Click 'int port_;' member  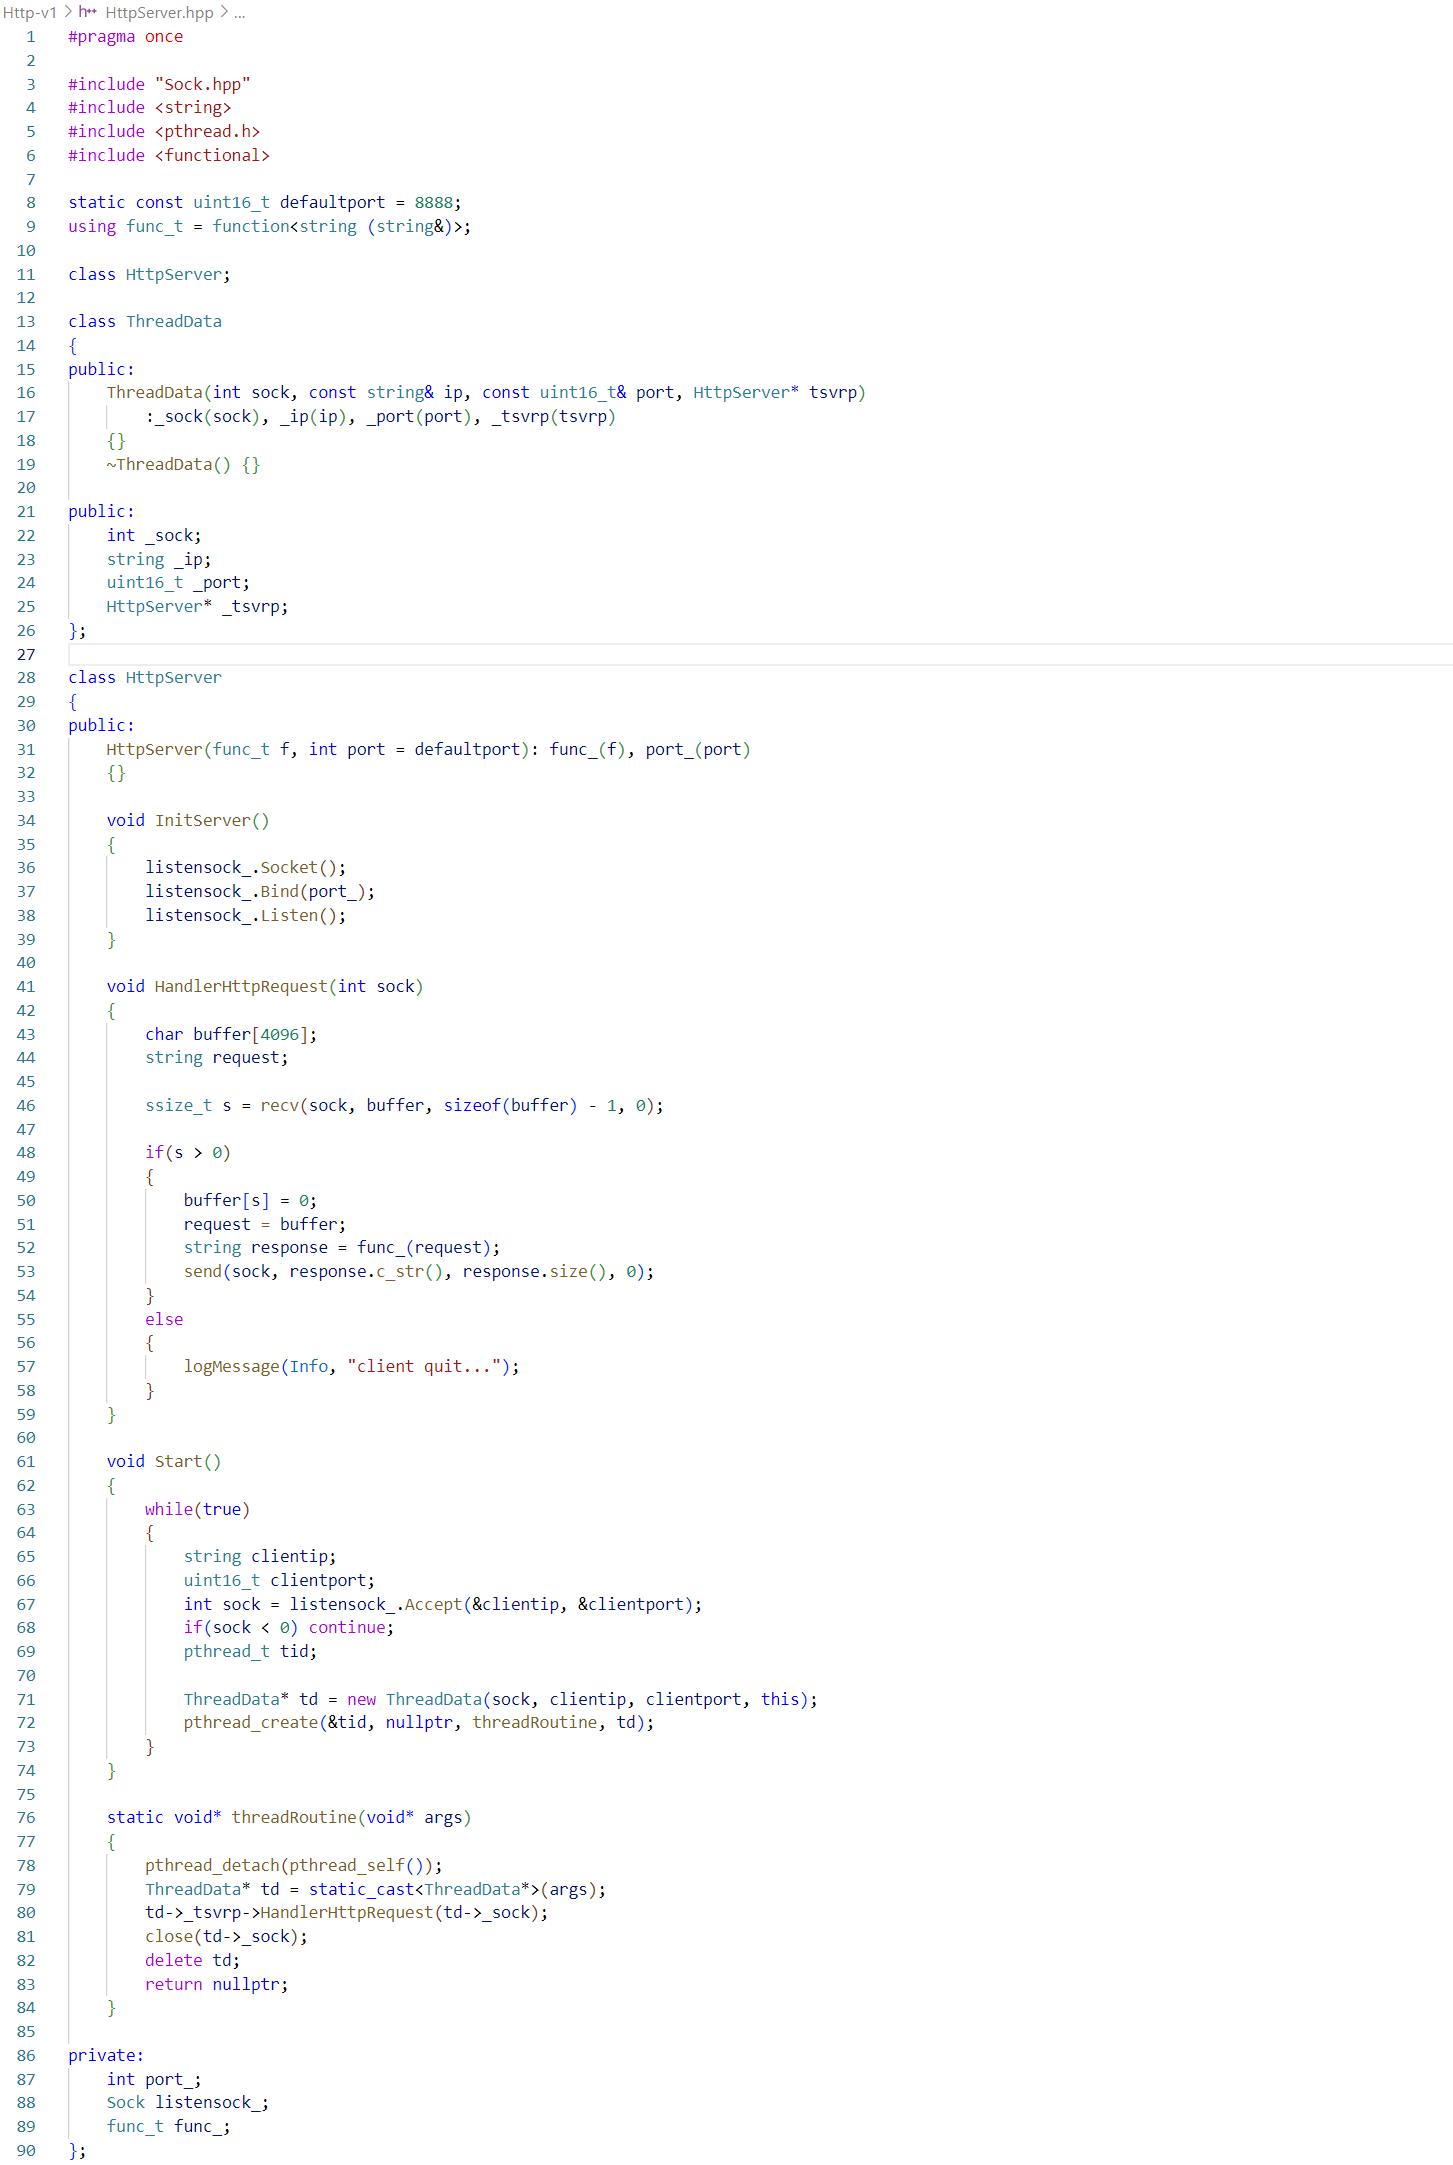154,2080
